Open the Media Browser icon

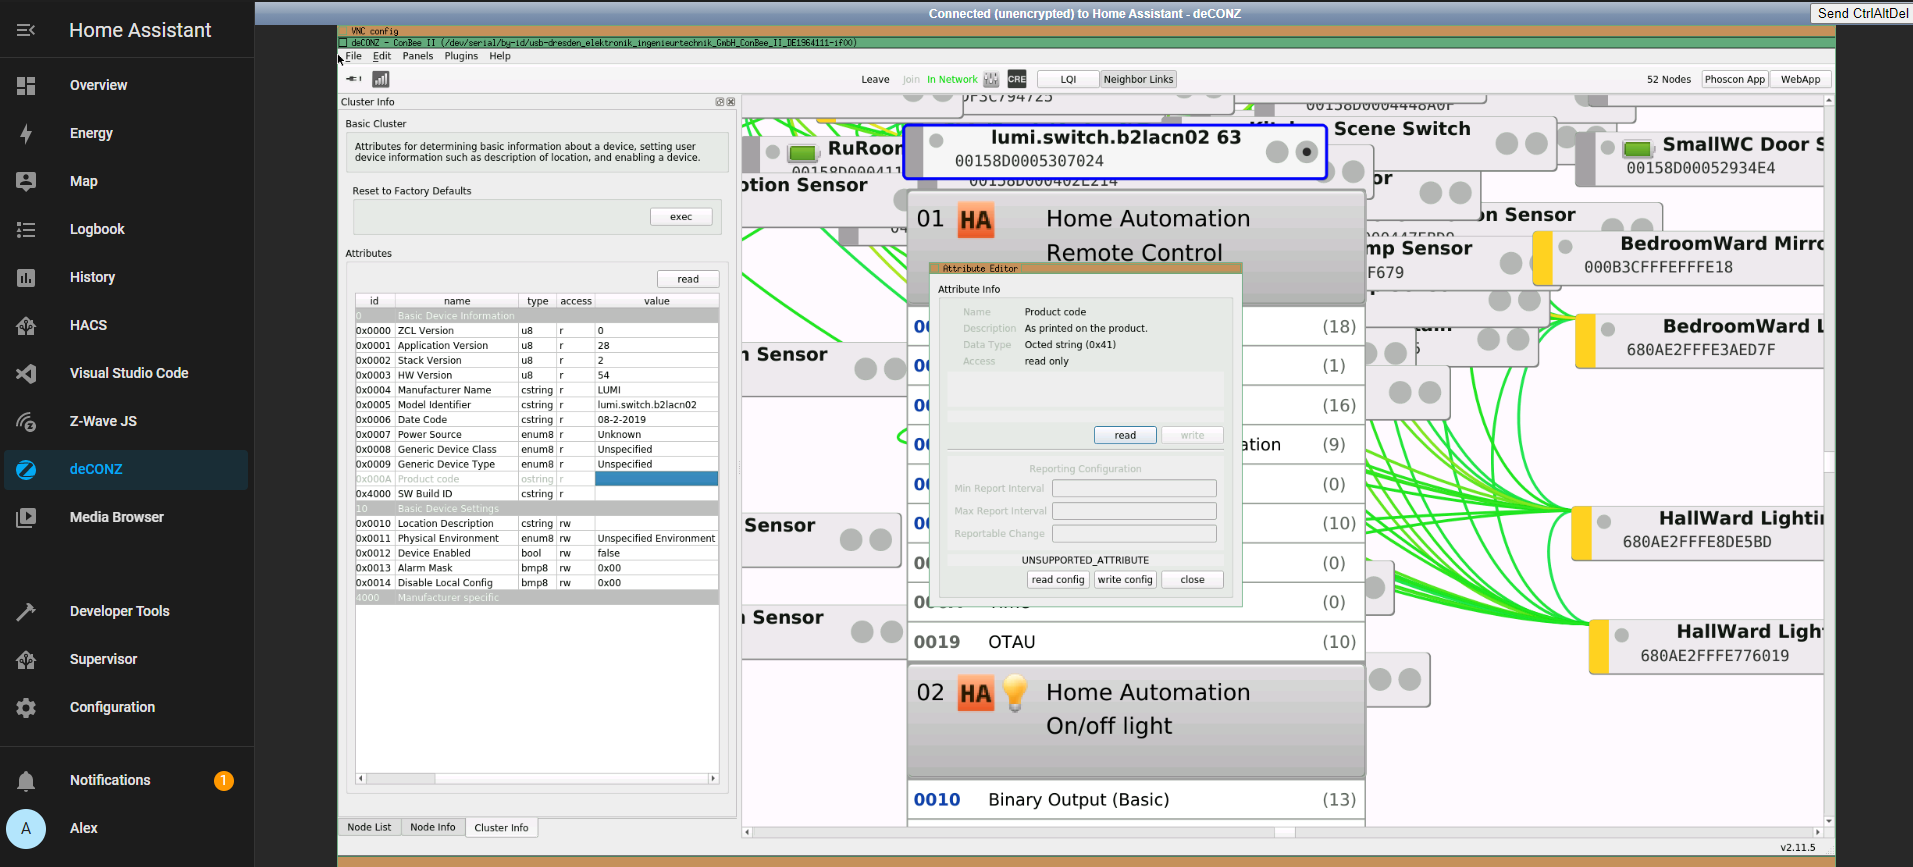click(26, 518)
